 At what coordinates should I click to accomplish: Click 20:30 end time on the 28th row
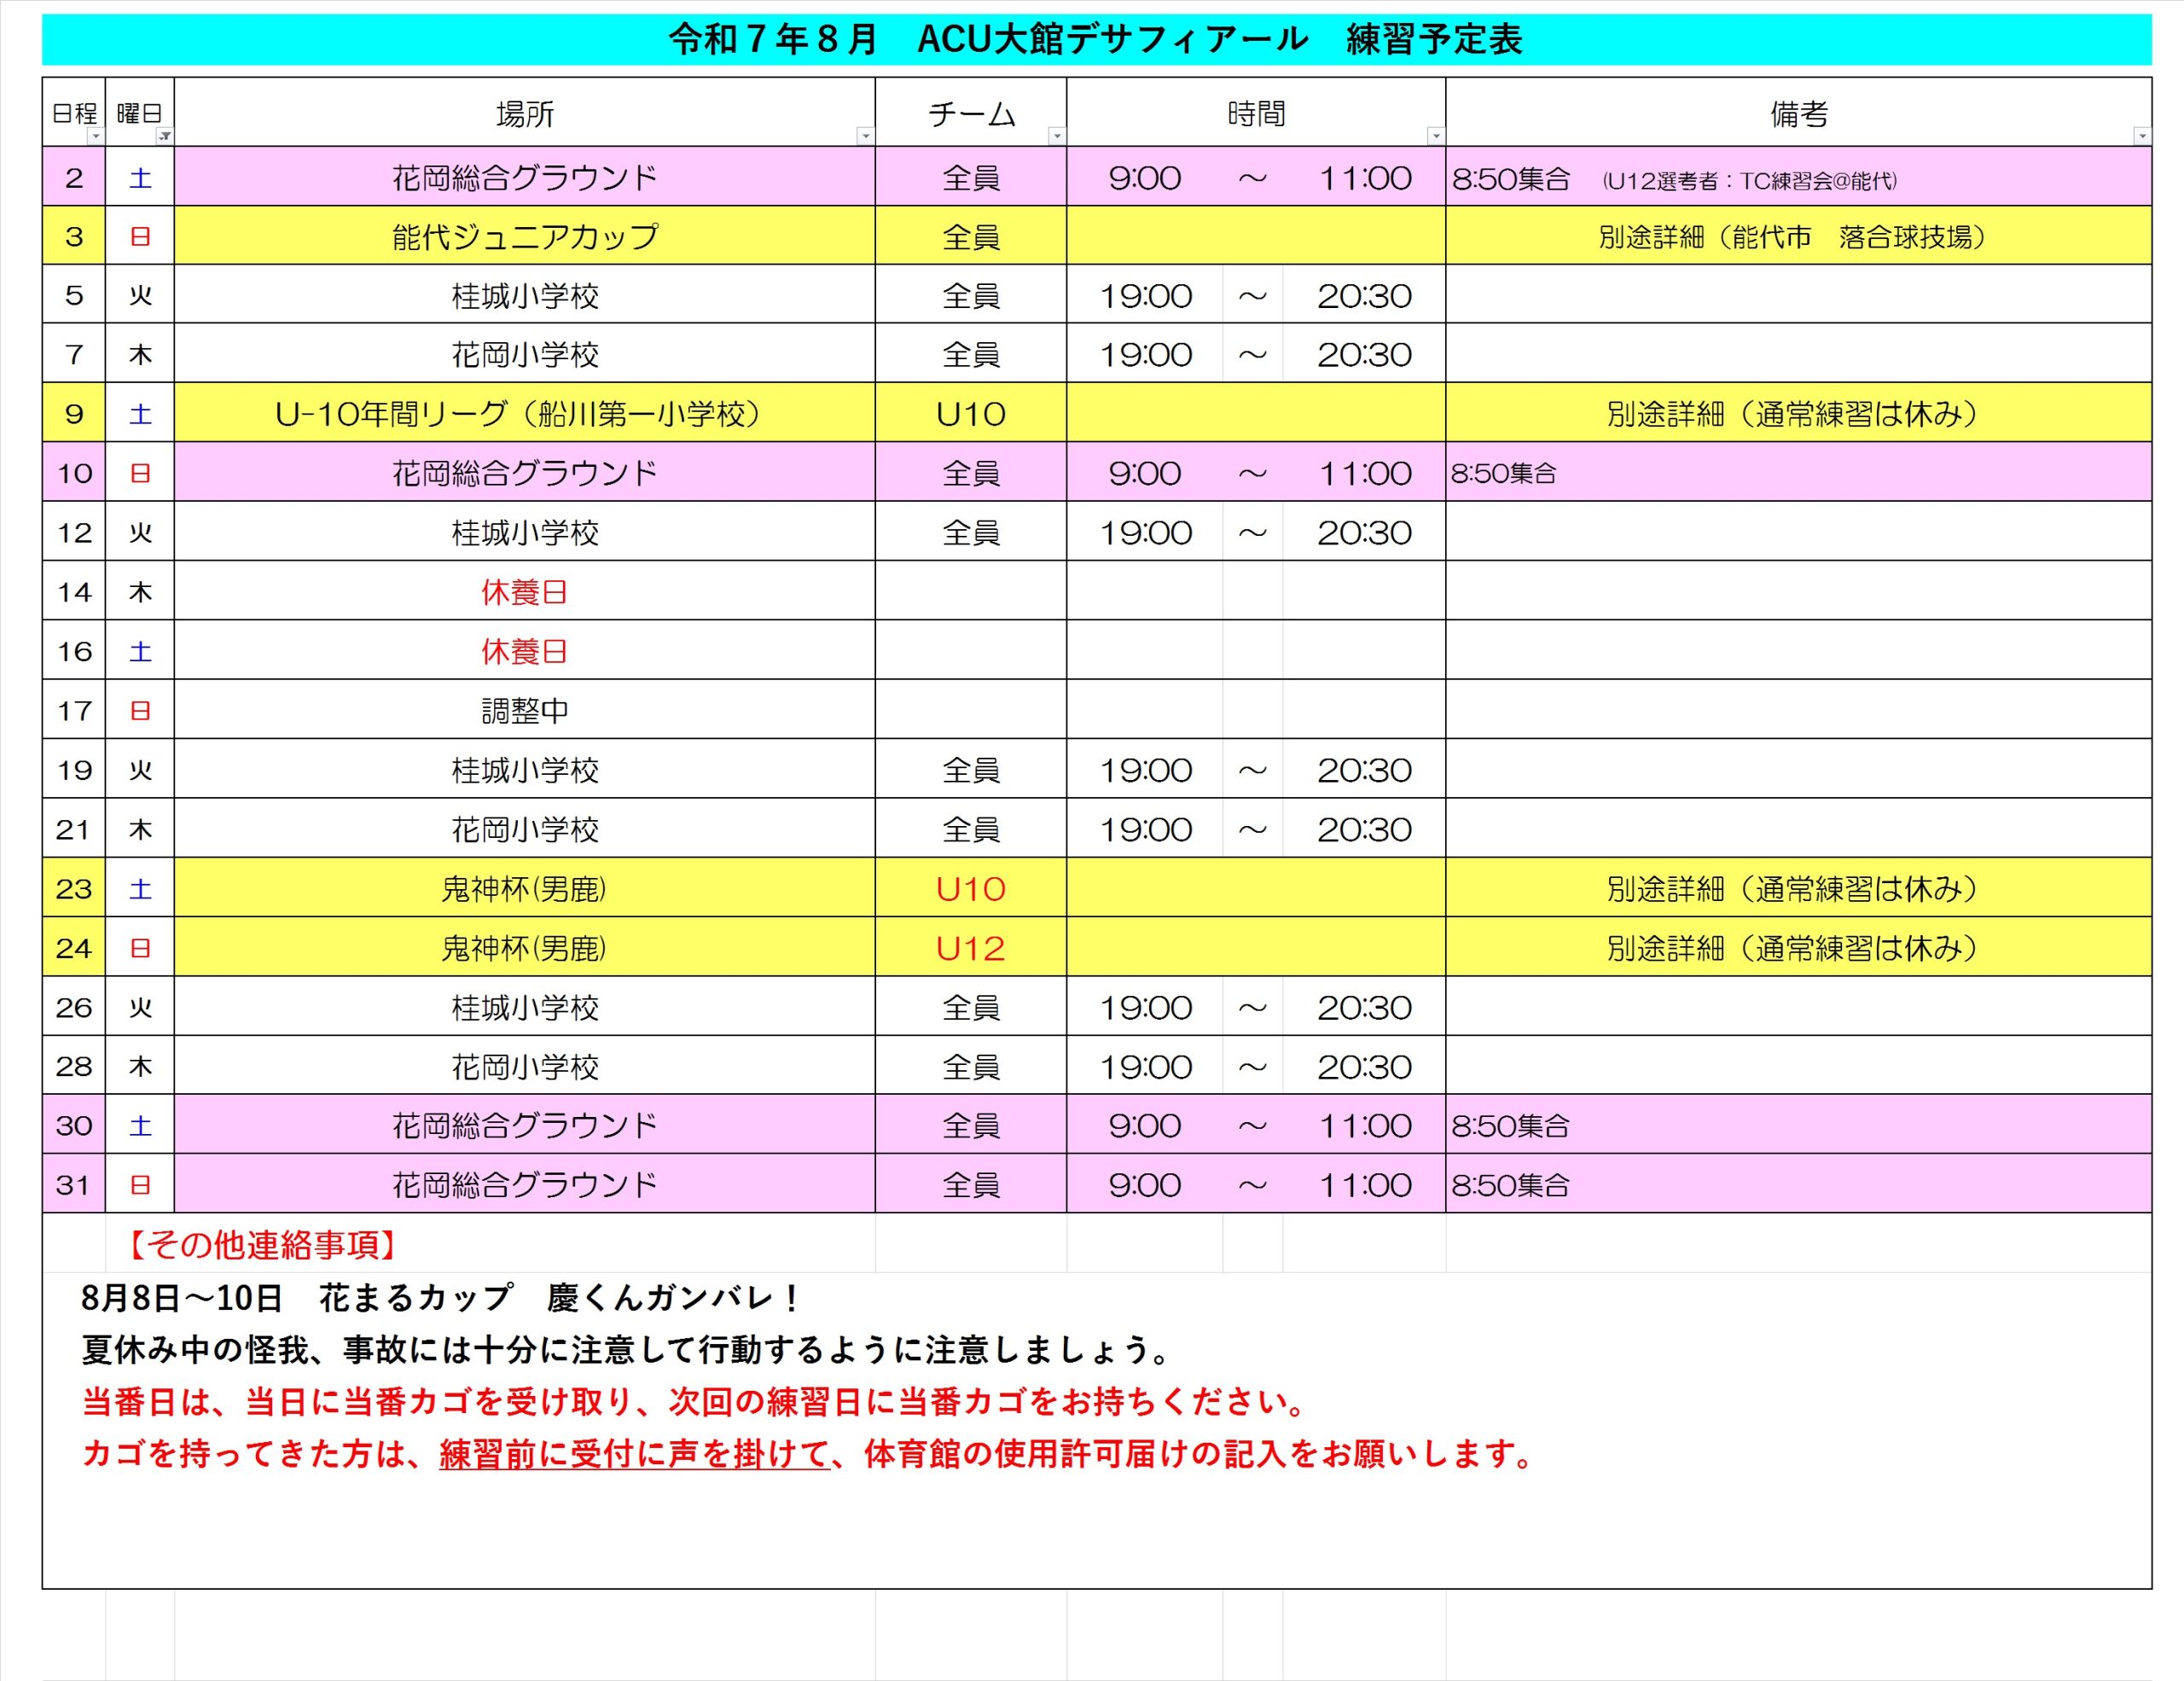[x=1364, y=1066]
